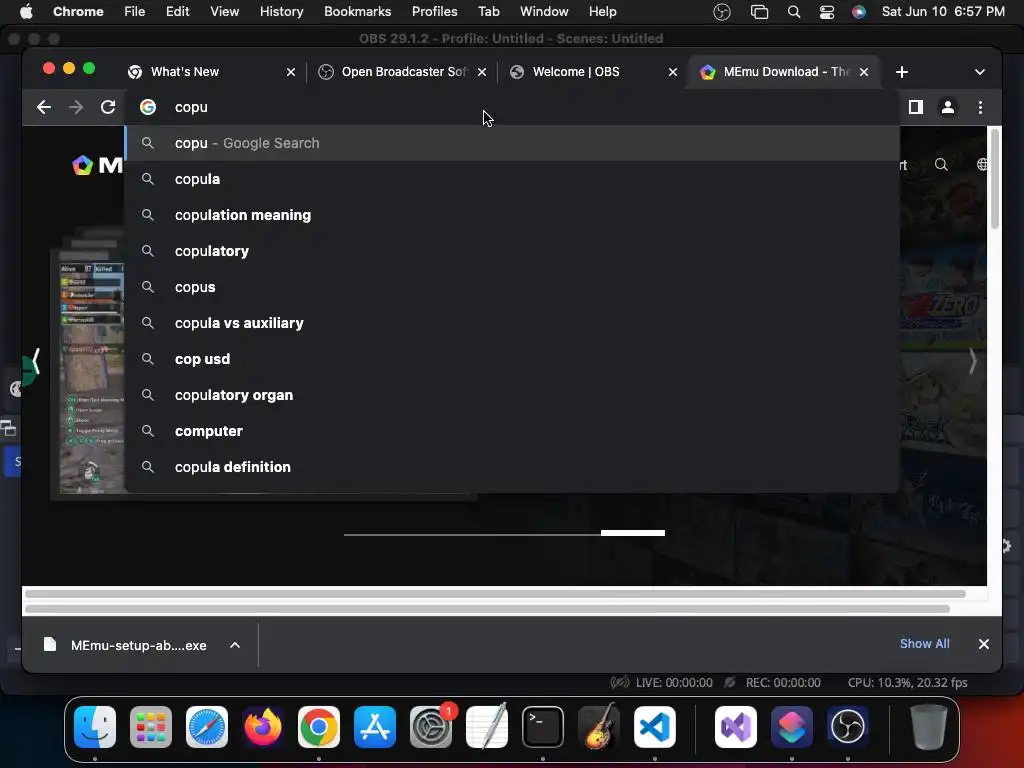Click the page vertical scrollbar
The width and height of the screenshot is (1024, 768).
[995, 180]
